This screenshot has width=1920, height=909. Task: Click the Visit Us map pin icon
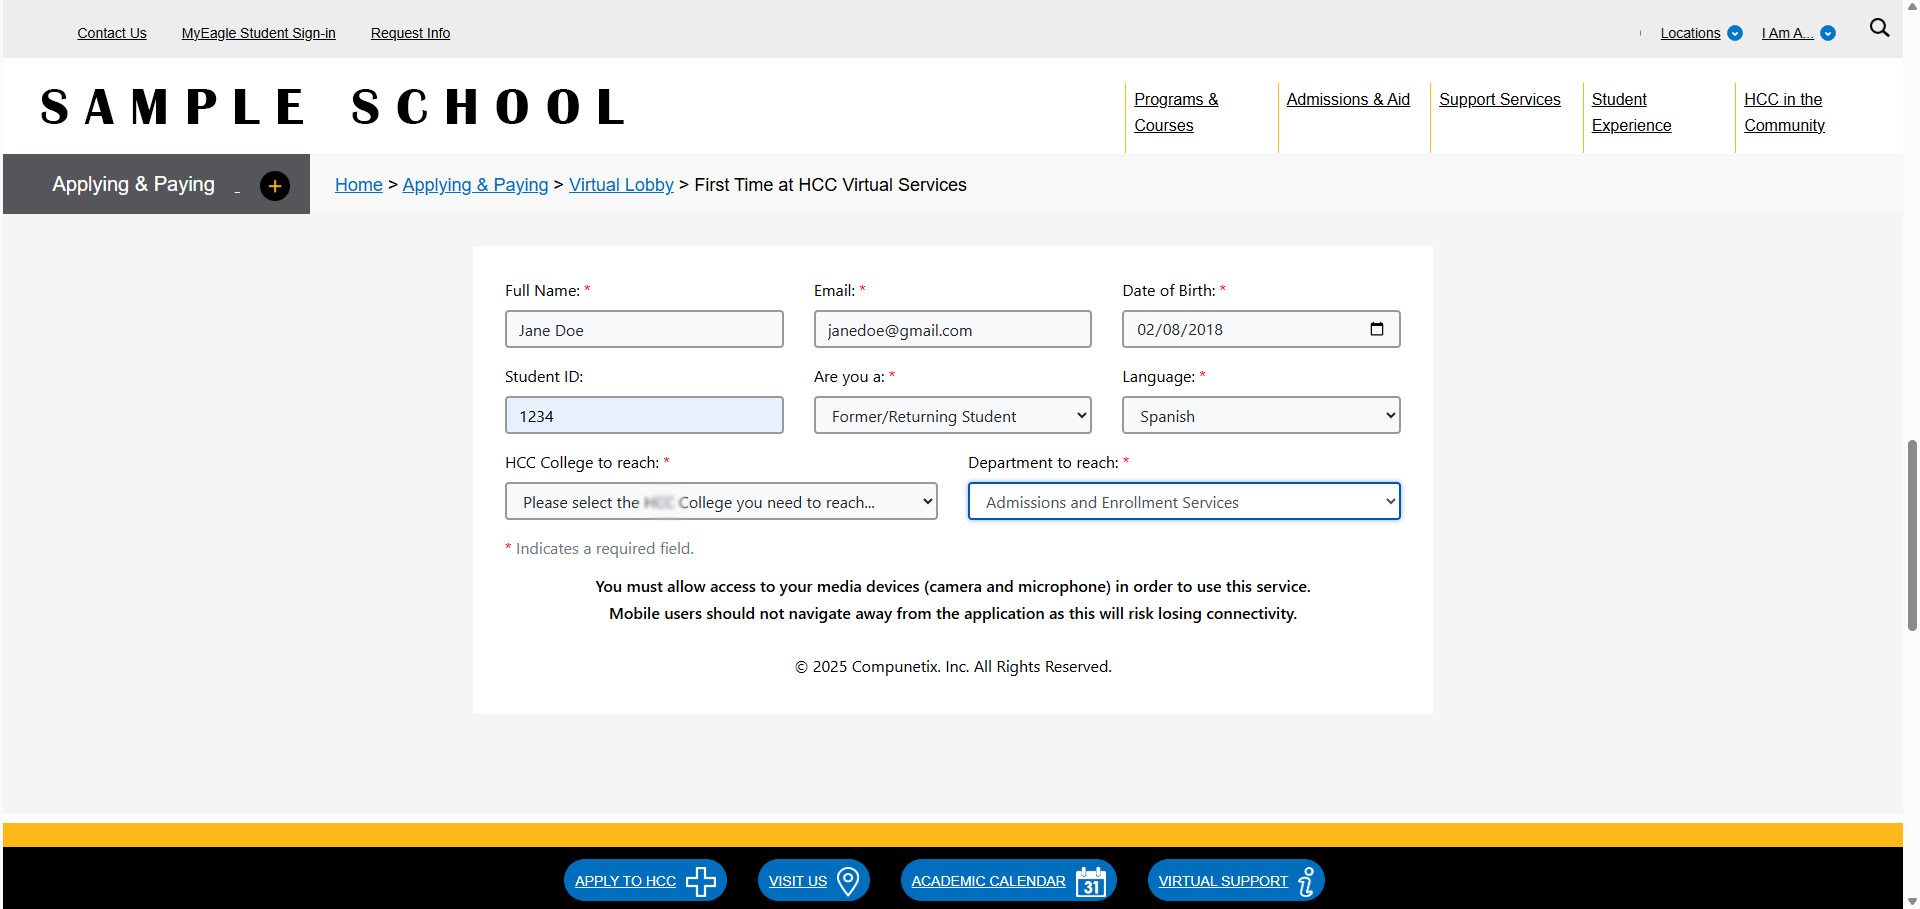848,881
